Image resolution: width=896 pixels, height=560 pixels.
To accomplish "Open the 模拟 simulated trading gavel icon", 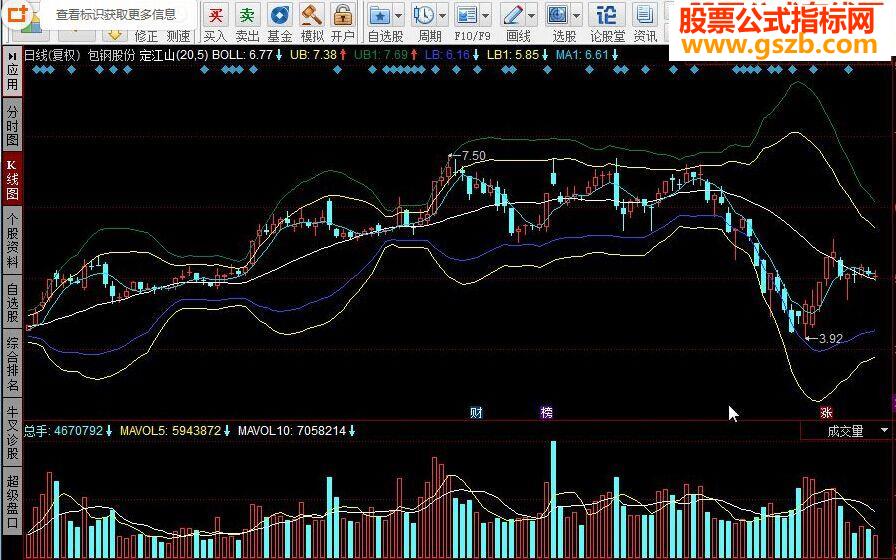I will (312, 15).
